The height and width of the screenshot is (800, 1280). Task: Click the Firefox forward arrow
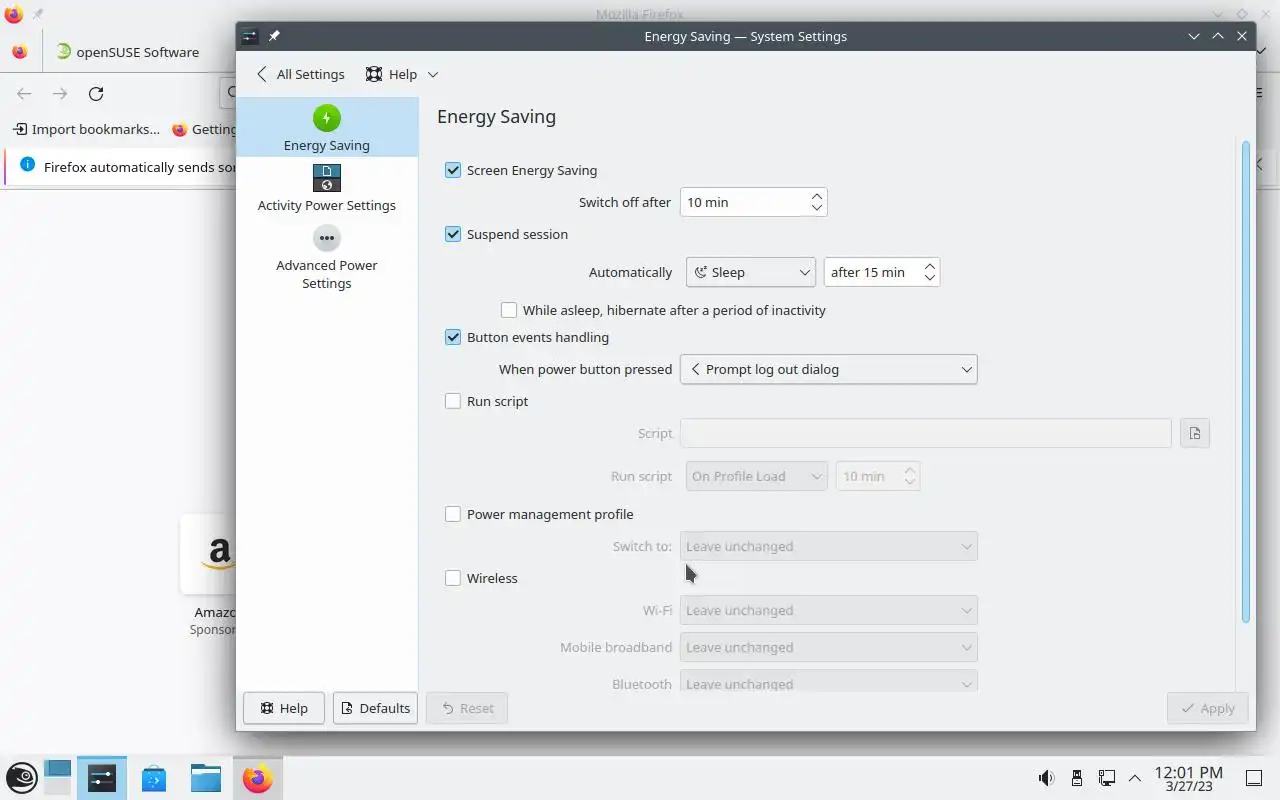point(60,94)
